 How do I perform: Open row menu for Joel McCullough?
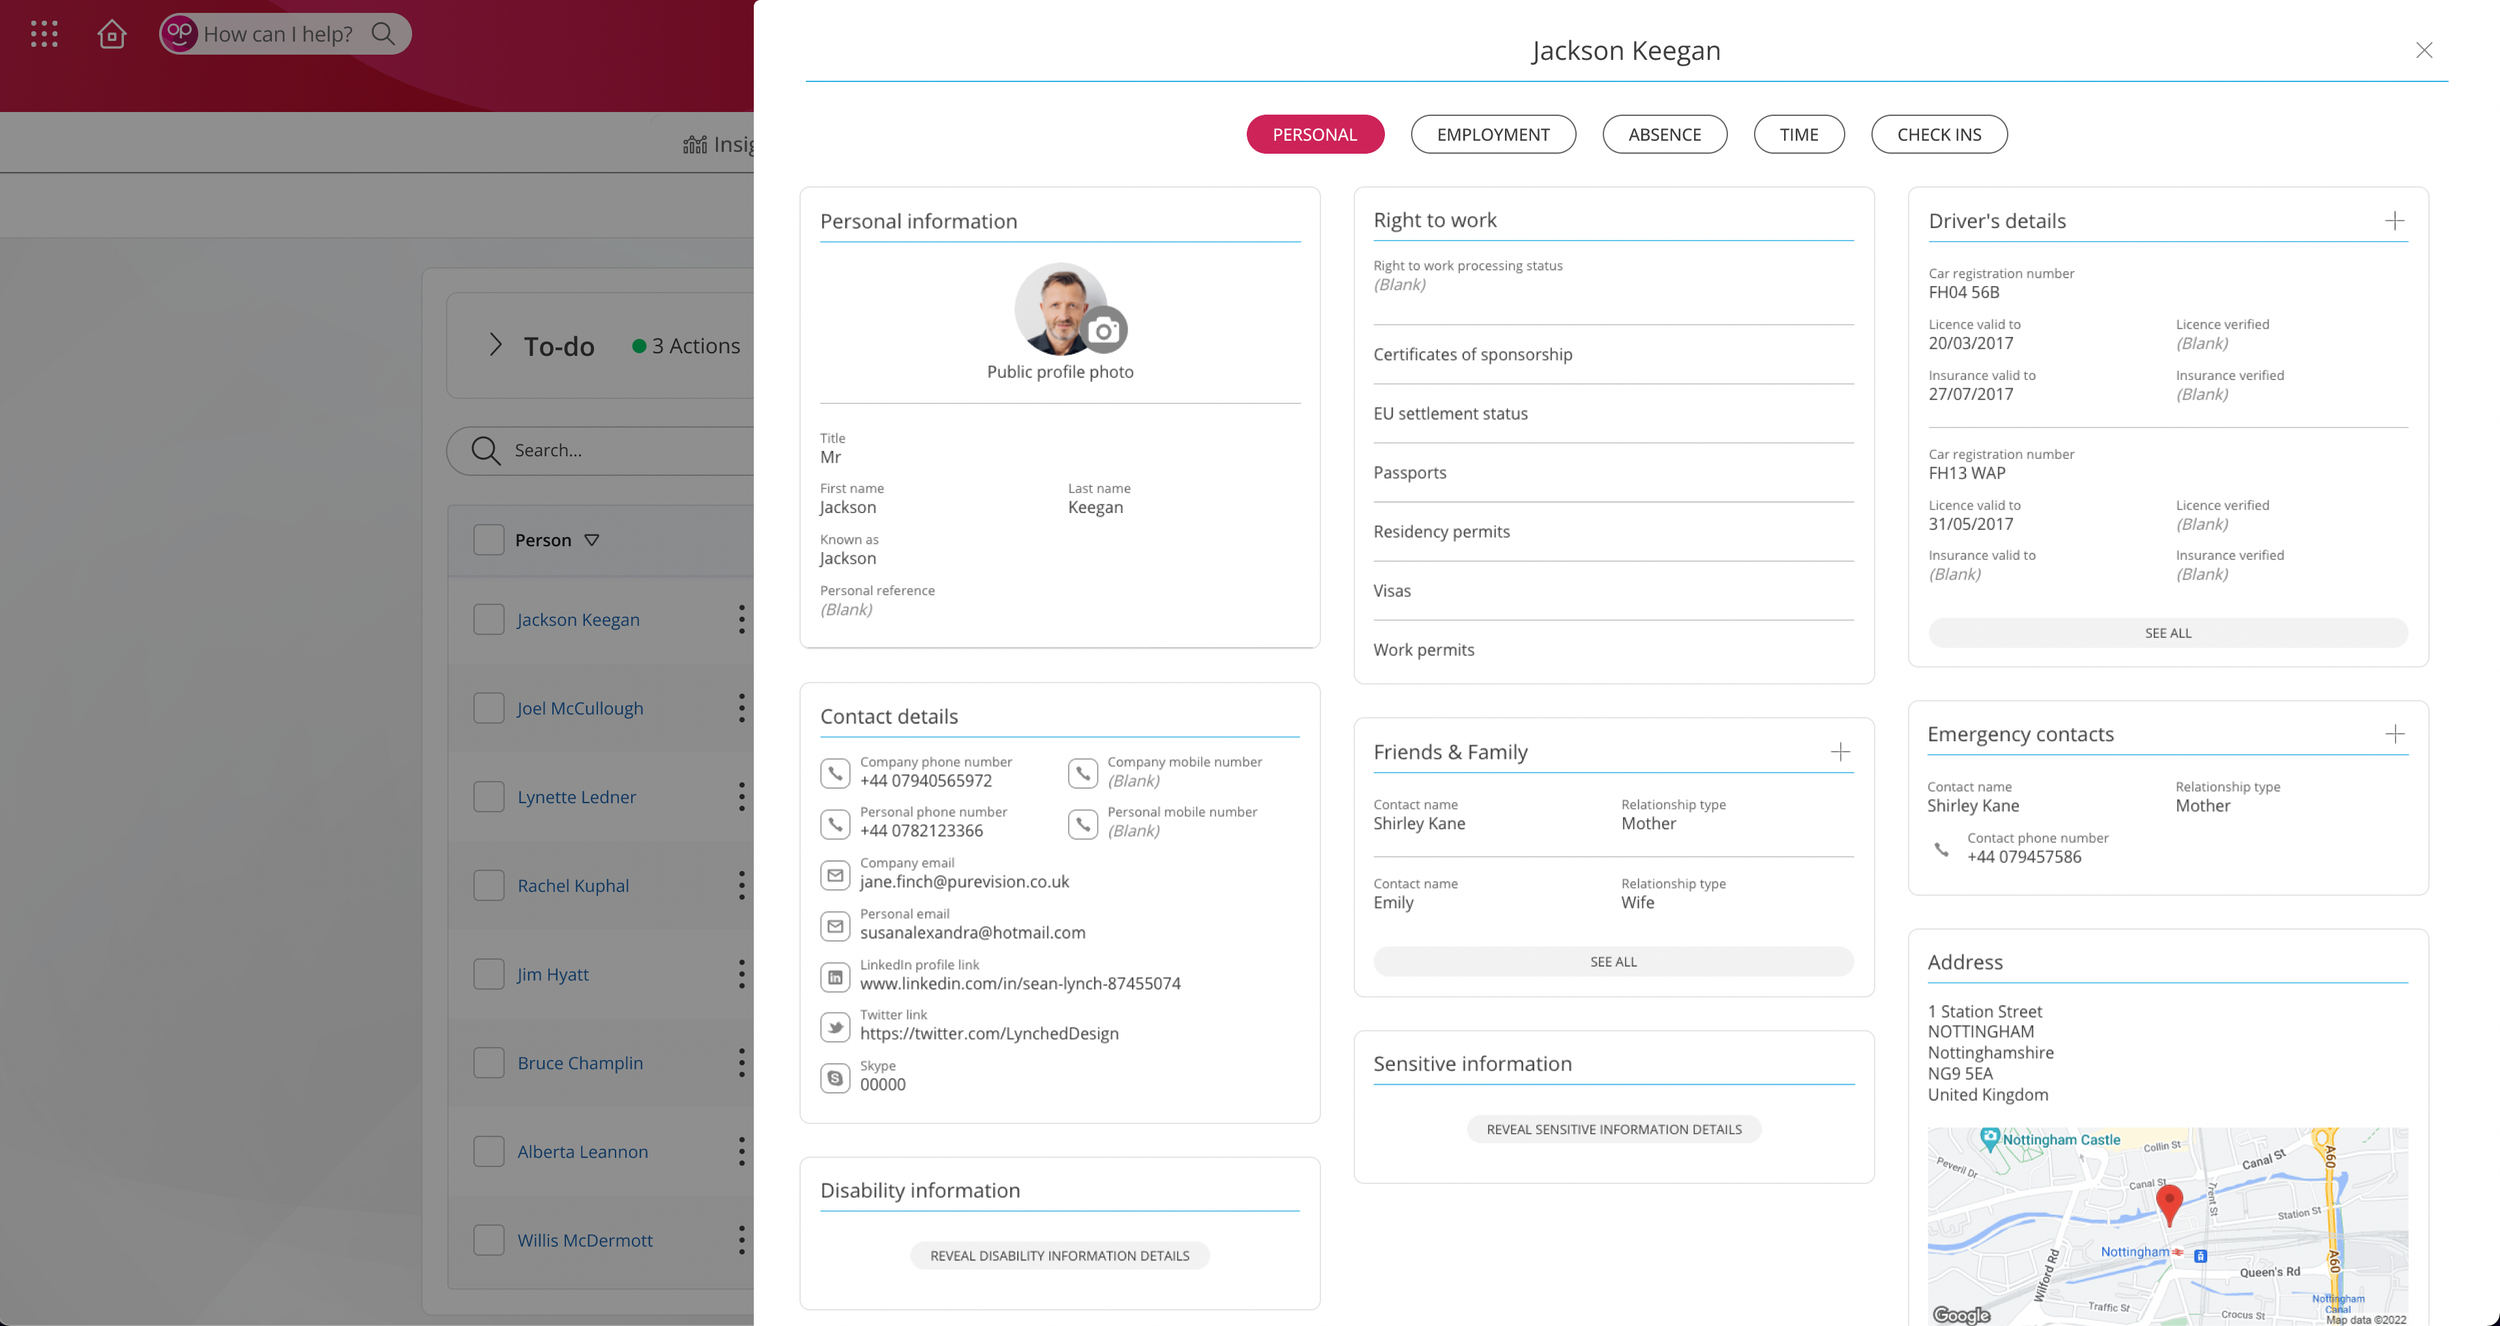(742, 708)
